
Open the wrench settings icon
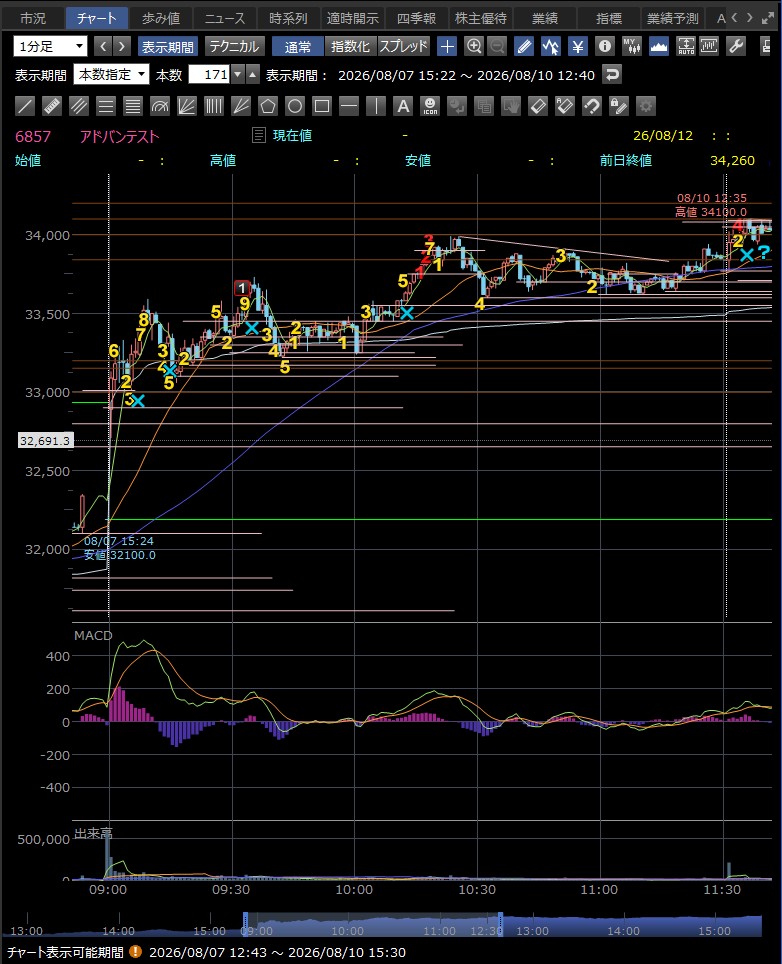pos(736,46)
